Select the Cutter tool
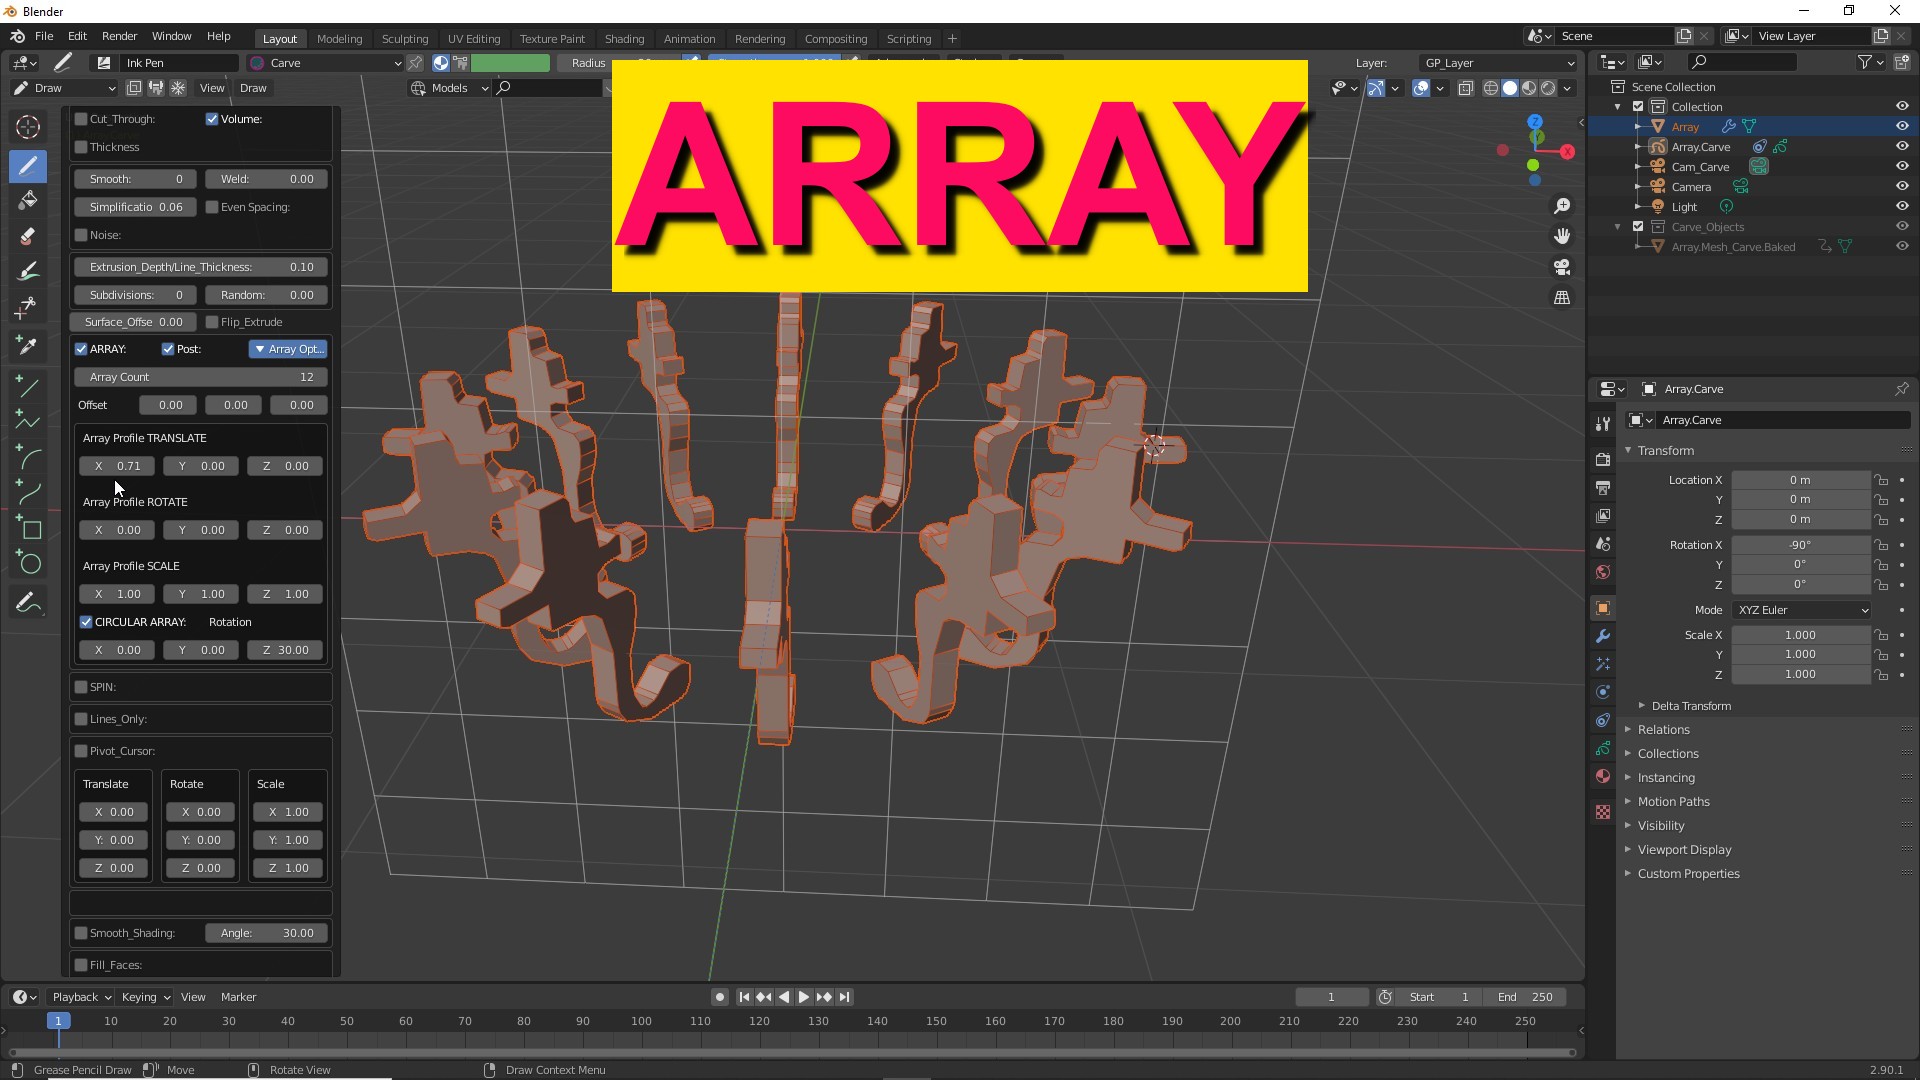The image size is (1920, 1080). (x=28, y=308)
